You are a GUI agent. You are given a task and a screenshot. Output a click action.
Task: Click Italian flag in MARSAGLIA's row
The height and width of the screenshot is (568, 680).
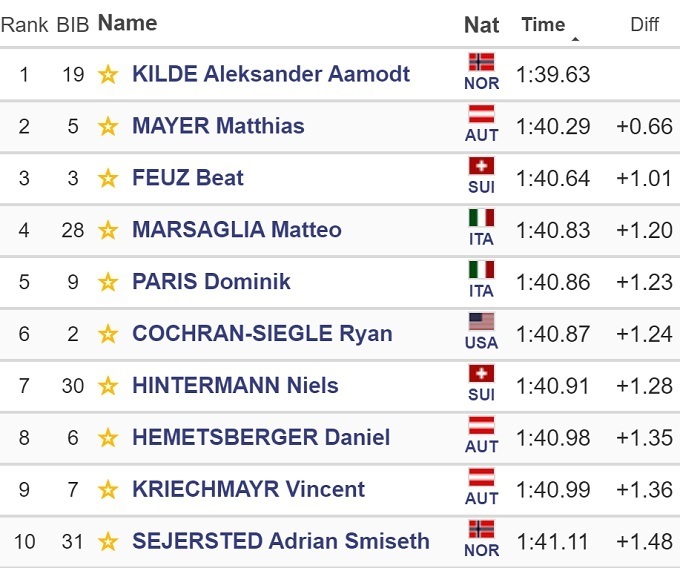tap(481, 218)
